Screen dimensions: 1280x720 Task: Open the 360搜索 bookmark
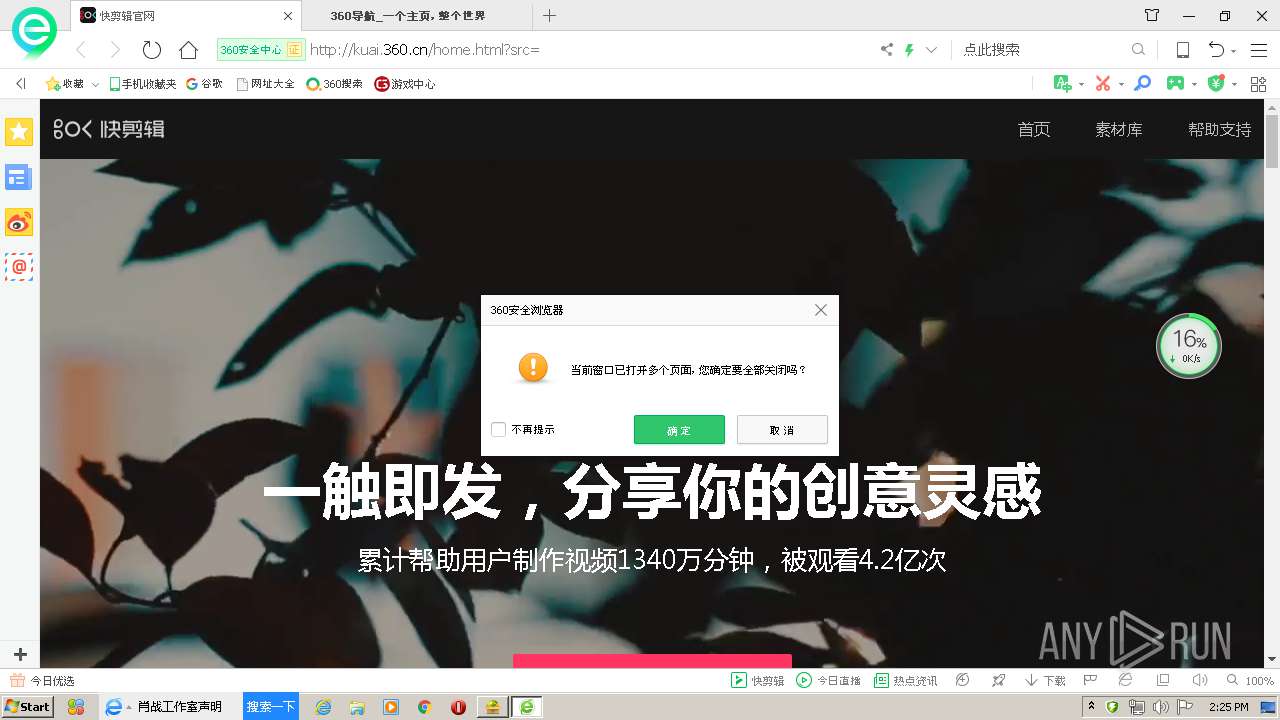point(334,84)
